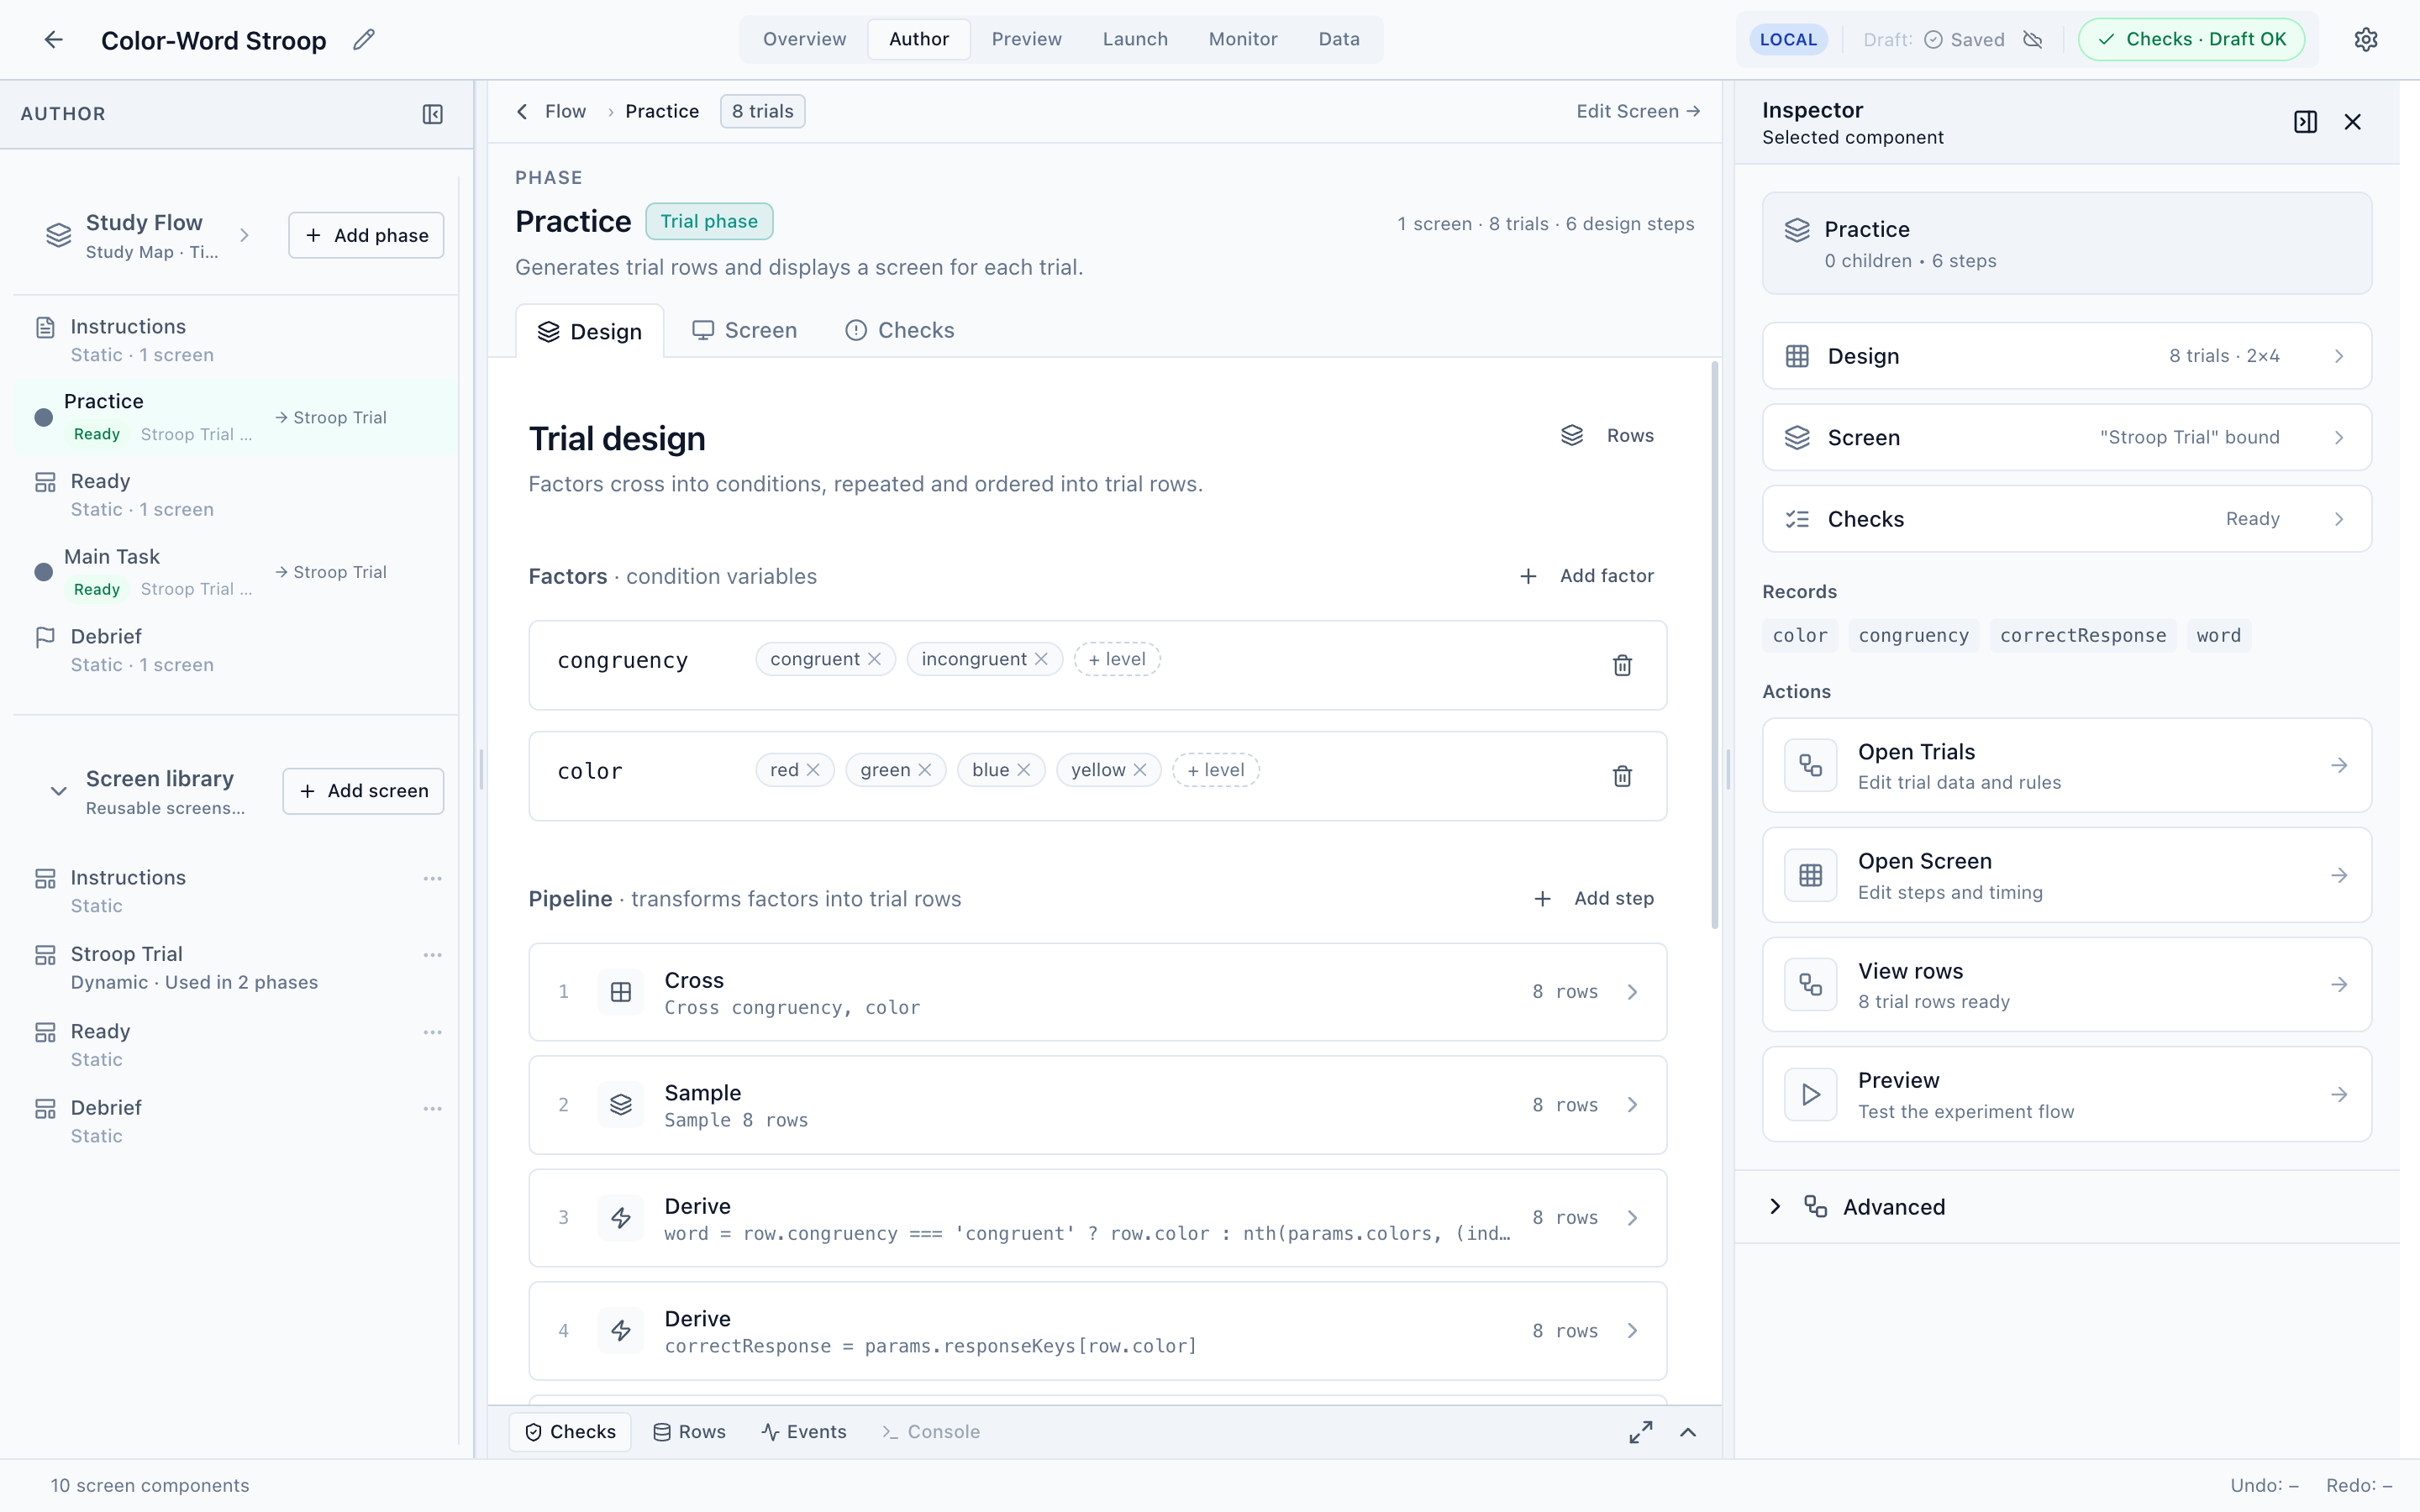The height and width of the screenshot is (1512, 2420).
Task: Switch to the Overview tab
Action: click(x=804, y=40)
